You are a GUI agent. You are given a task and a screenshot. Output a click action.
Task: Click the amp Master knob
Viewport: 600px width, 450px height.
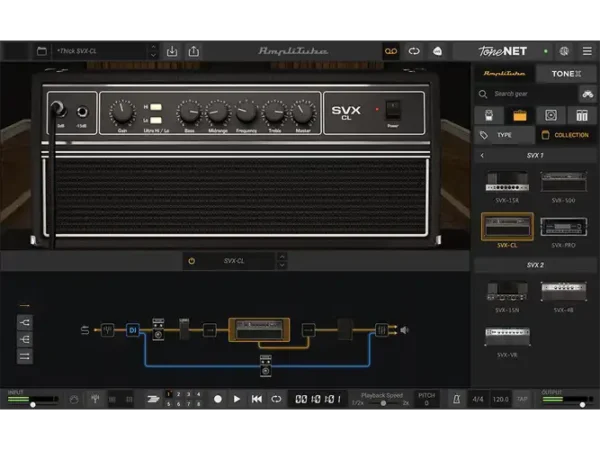click(x=303, y=112)
